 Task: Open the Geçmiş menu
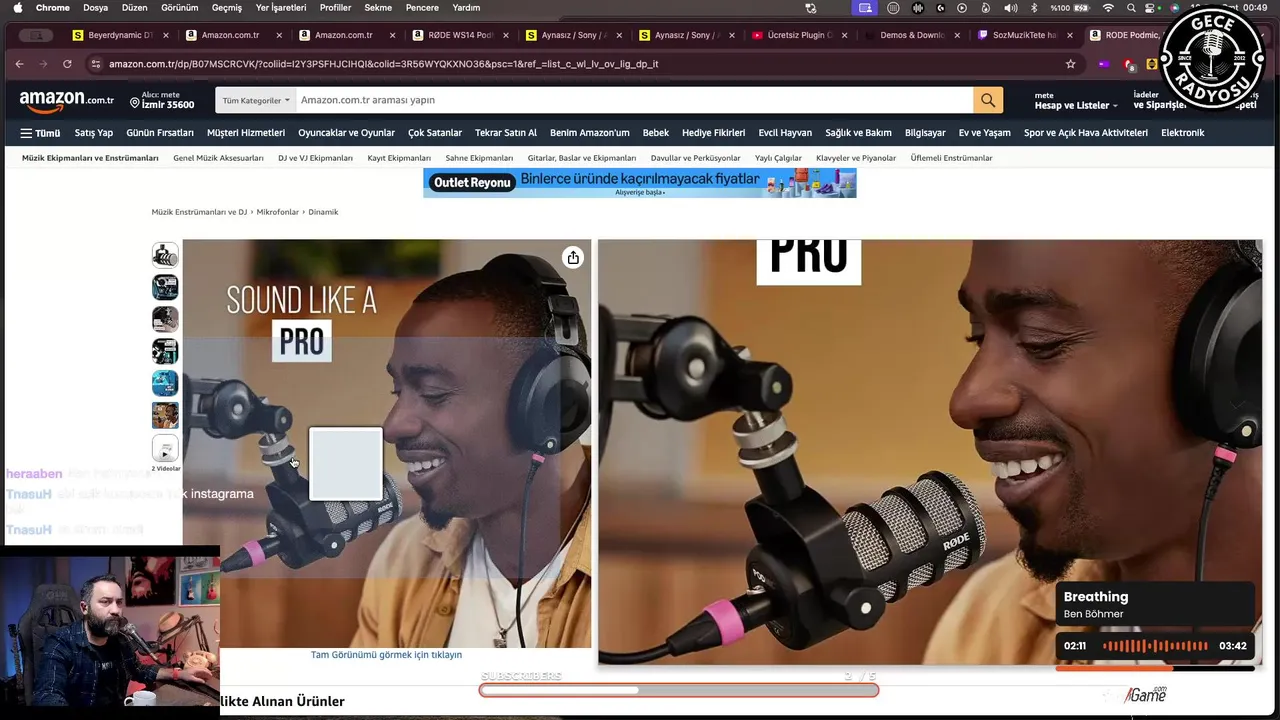pyautogui.click(x=227, y=8)
